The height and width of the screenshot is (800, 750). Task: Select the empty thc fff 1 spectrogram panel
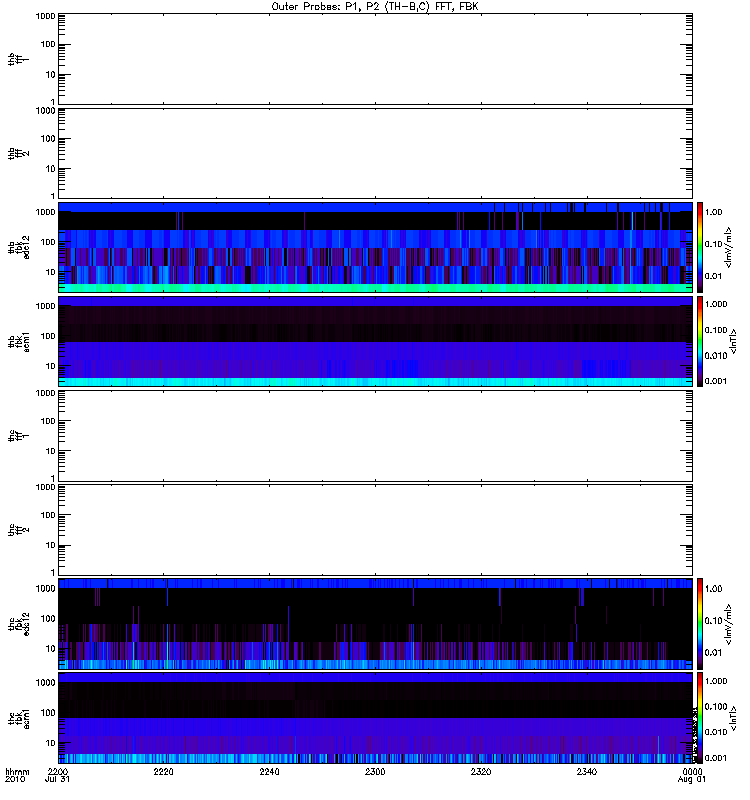click(x=376, y=436)
